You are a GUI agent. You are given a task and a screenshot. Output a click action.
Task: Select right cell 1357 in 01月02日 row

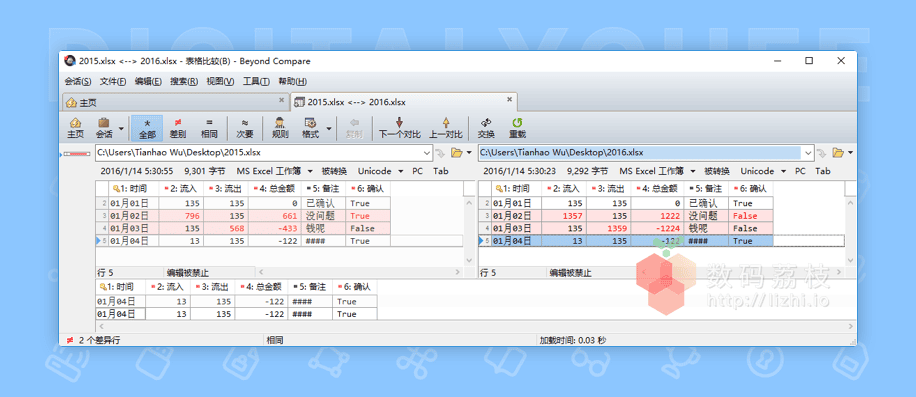(564, 216)
